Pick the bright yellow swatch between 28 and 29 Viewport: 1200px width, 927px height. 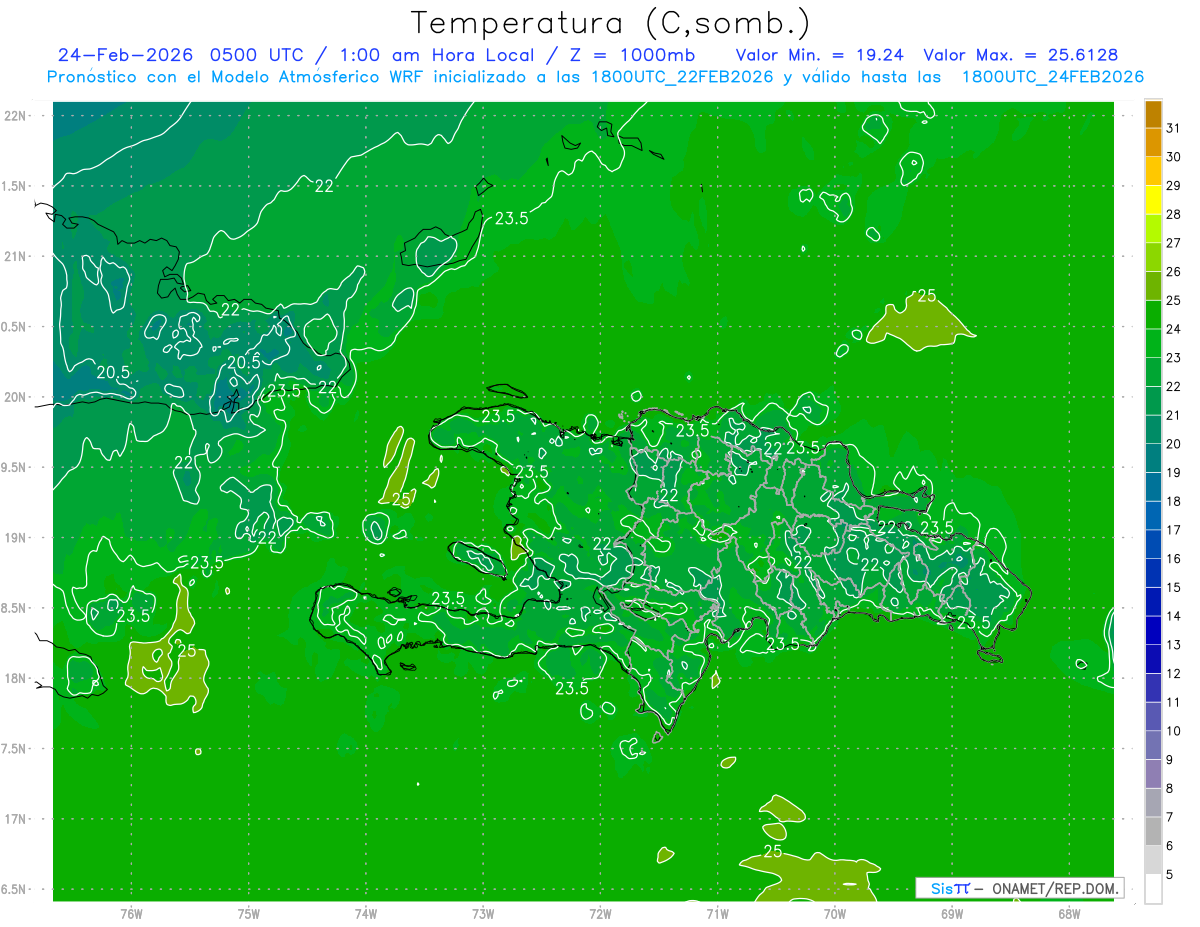point(1153,200)
